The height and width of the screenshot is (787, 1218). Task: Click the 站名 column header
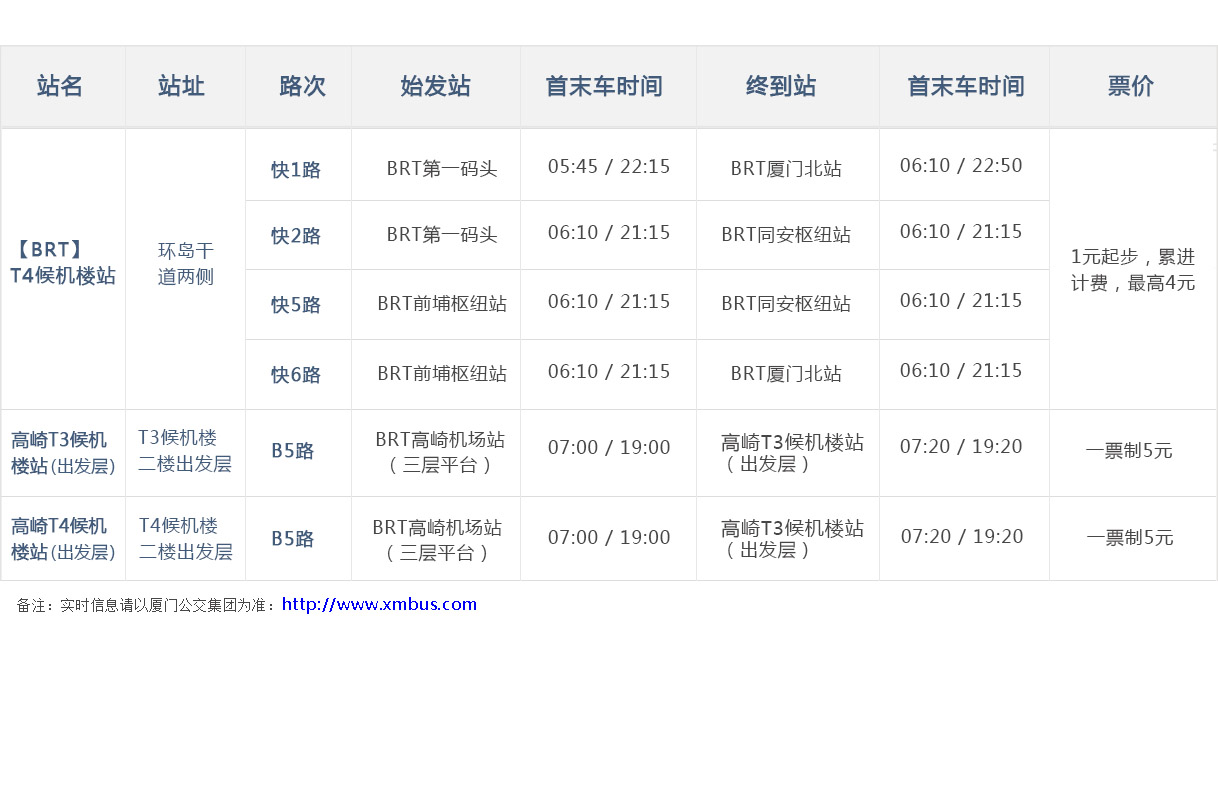click(x=60, y=87)
